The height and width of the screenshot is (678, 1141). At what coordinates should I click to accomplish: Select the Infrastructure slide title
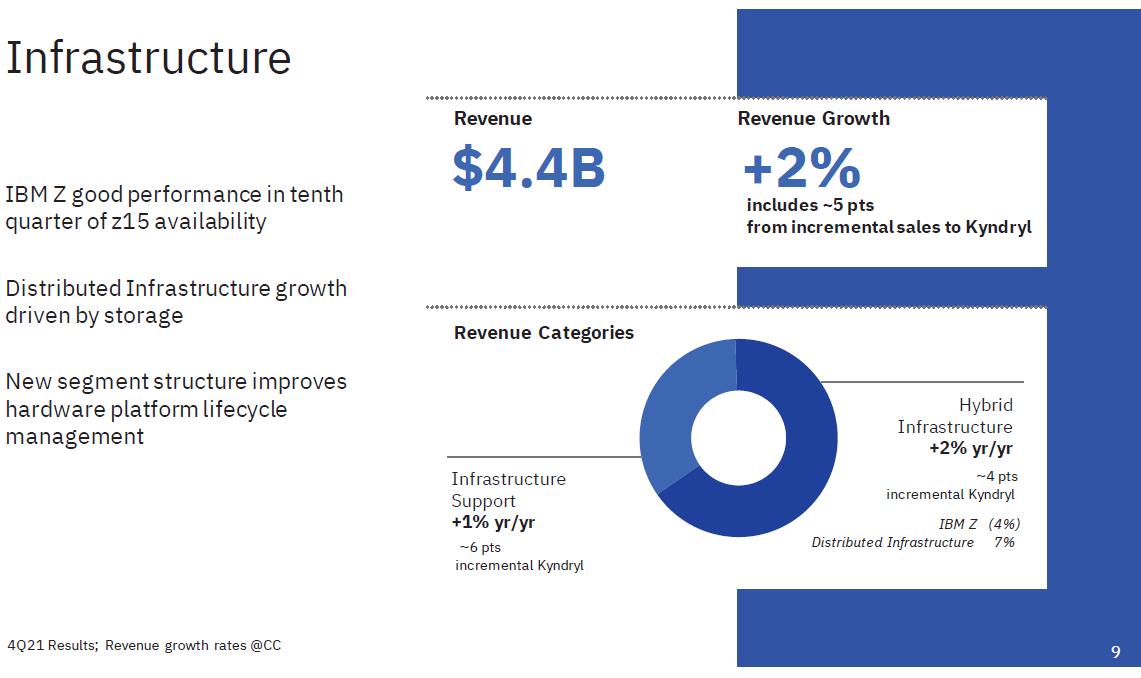click(x=148, y=58)
